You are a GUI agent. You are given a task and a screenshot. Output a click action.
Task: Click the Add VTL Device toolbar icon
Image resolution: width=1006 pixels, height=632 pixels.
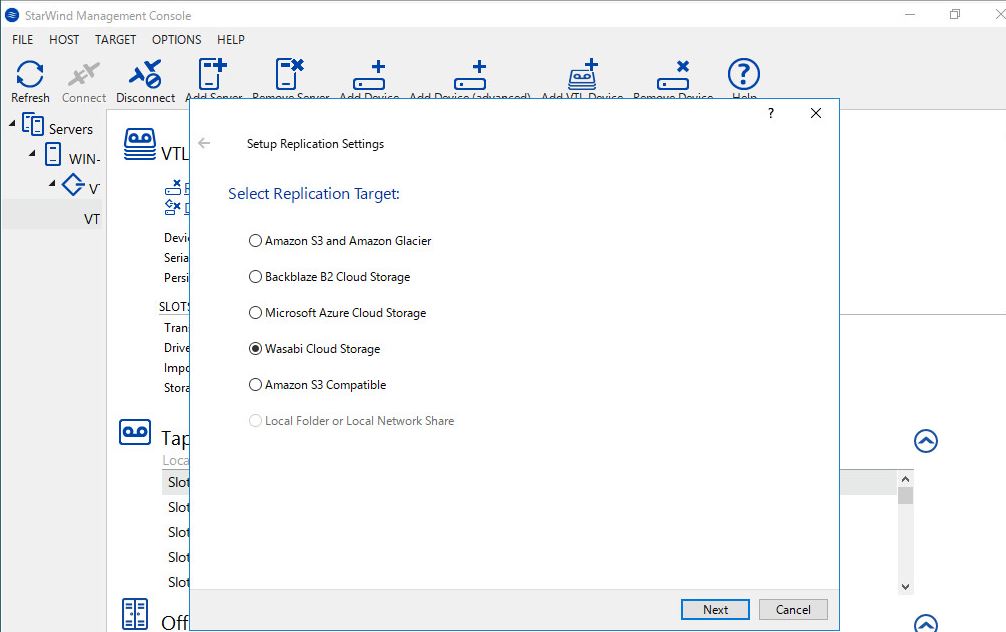583,74
